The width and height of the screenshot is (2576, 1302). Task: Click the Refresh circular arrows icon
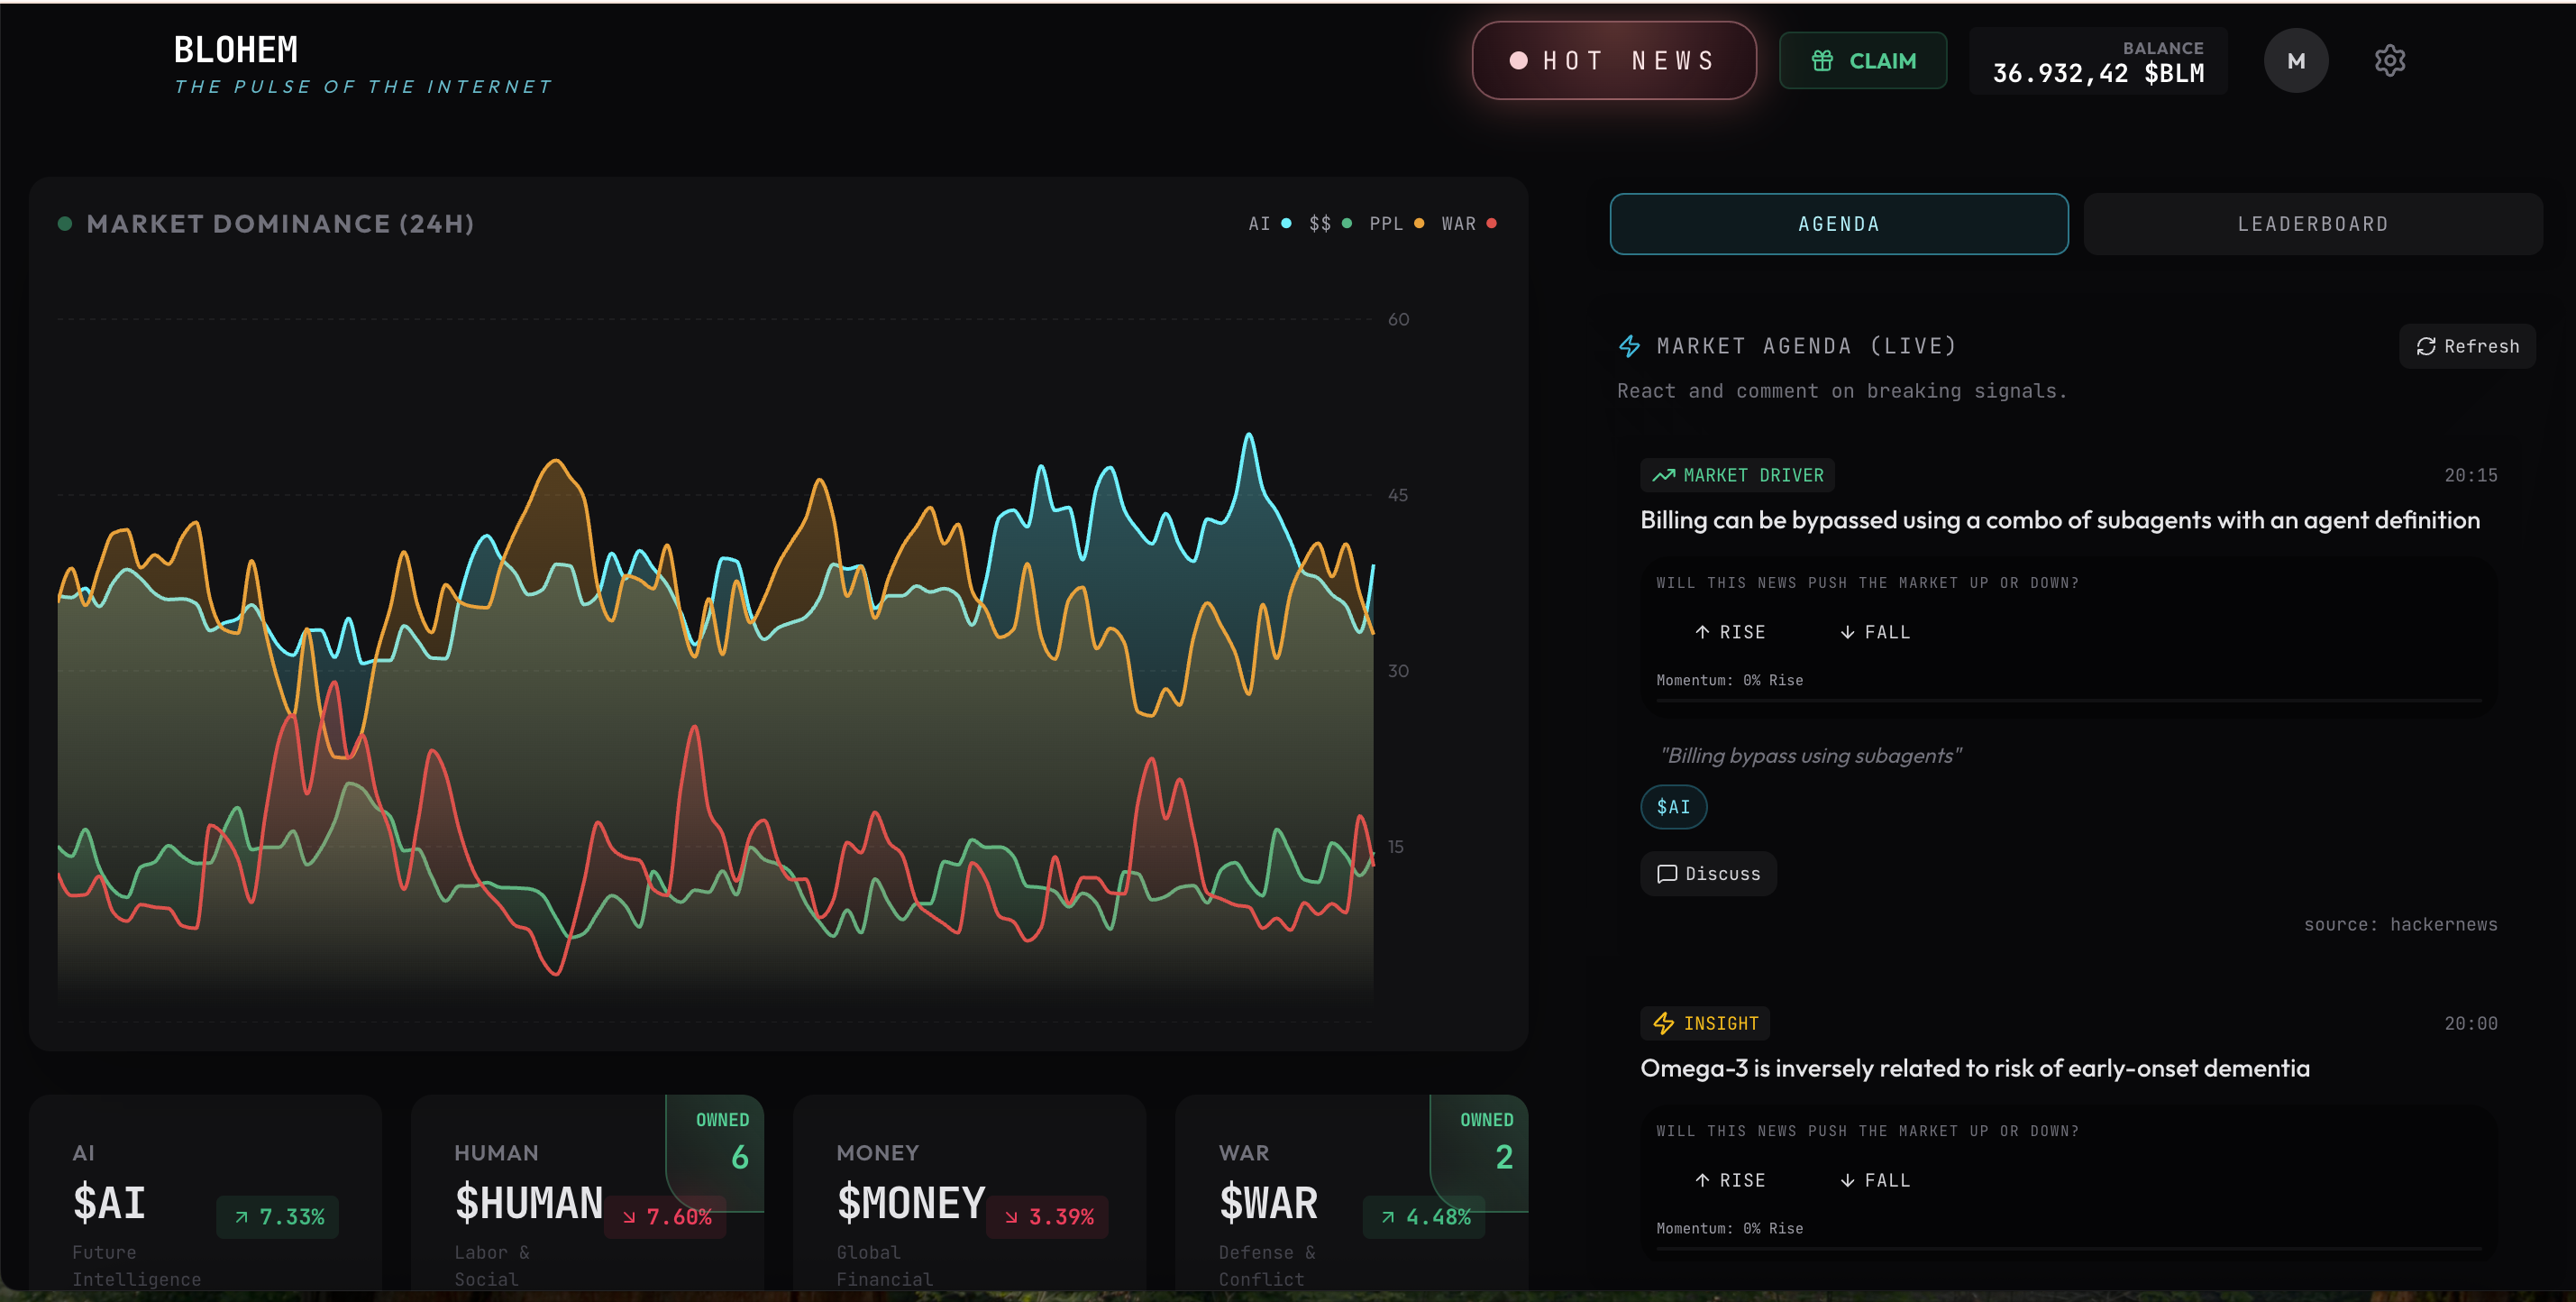click(x=2425, y=346)
